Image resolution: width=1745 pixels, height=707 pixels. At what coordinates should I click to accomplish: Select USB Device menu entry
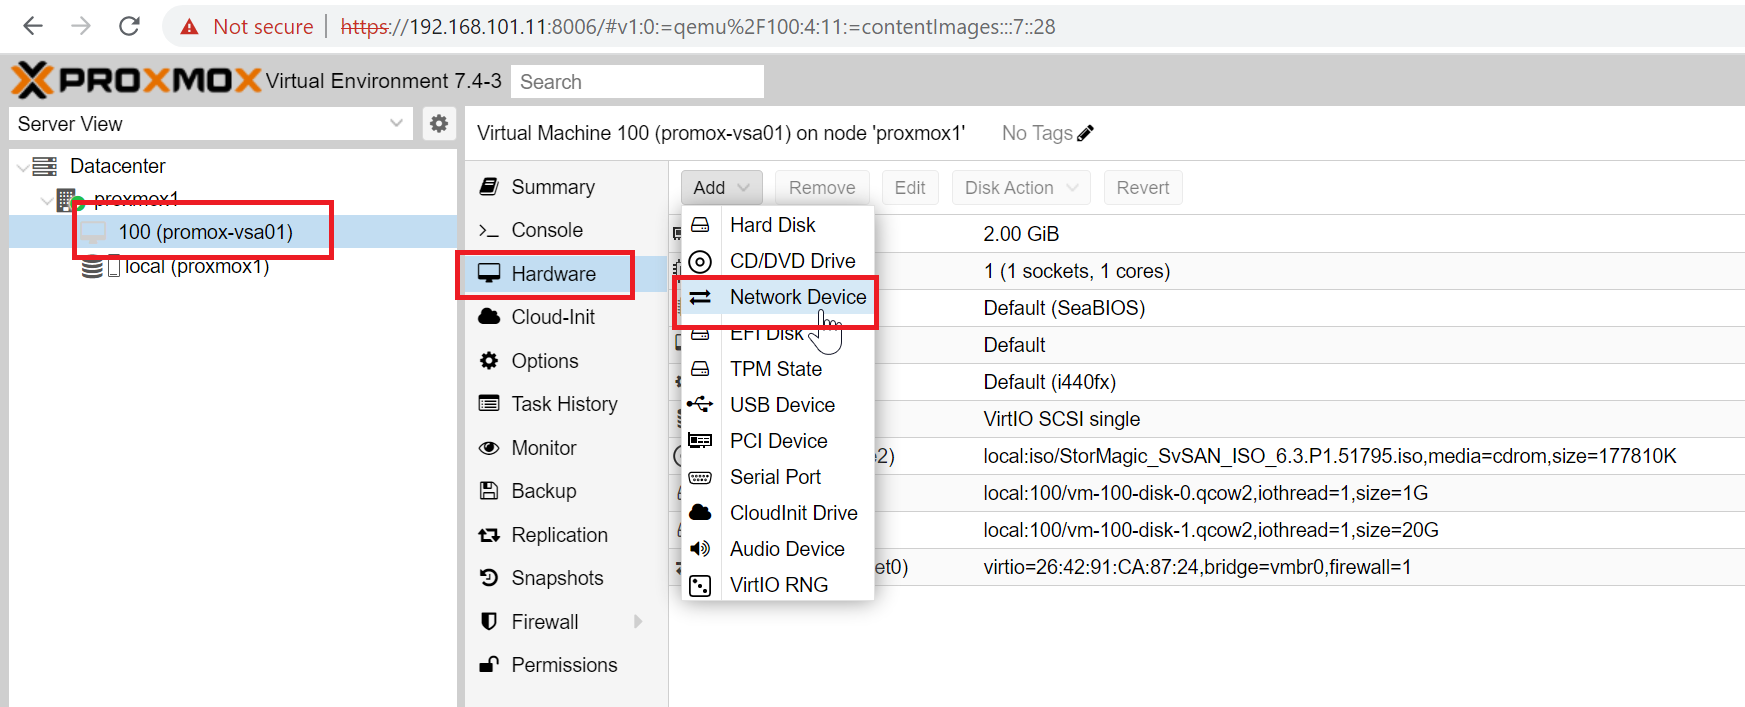click(x=778, y=405)
